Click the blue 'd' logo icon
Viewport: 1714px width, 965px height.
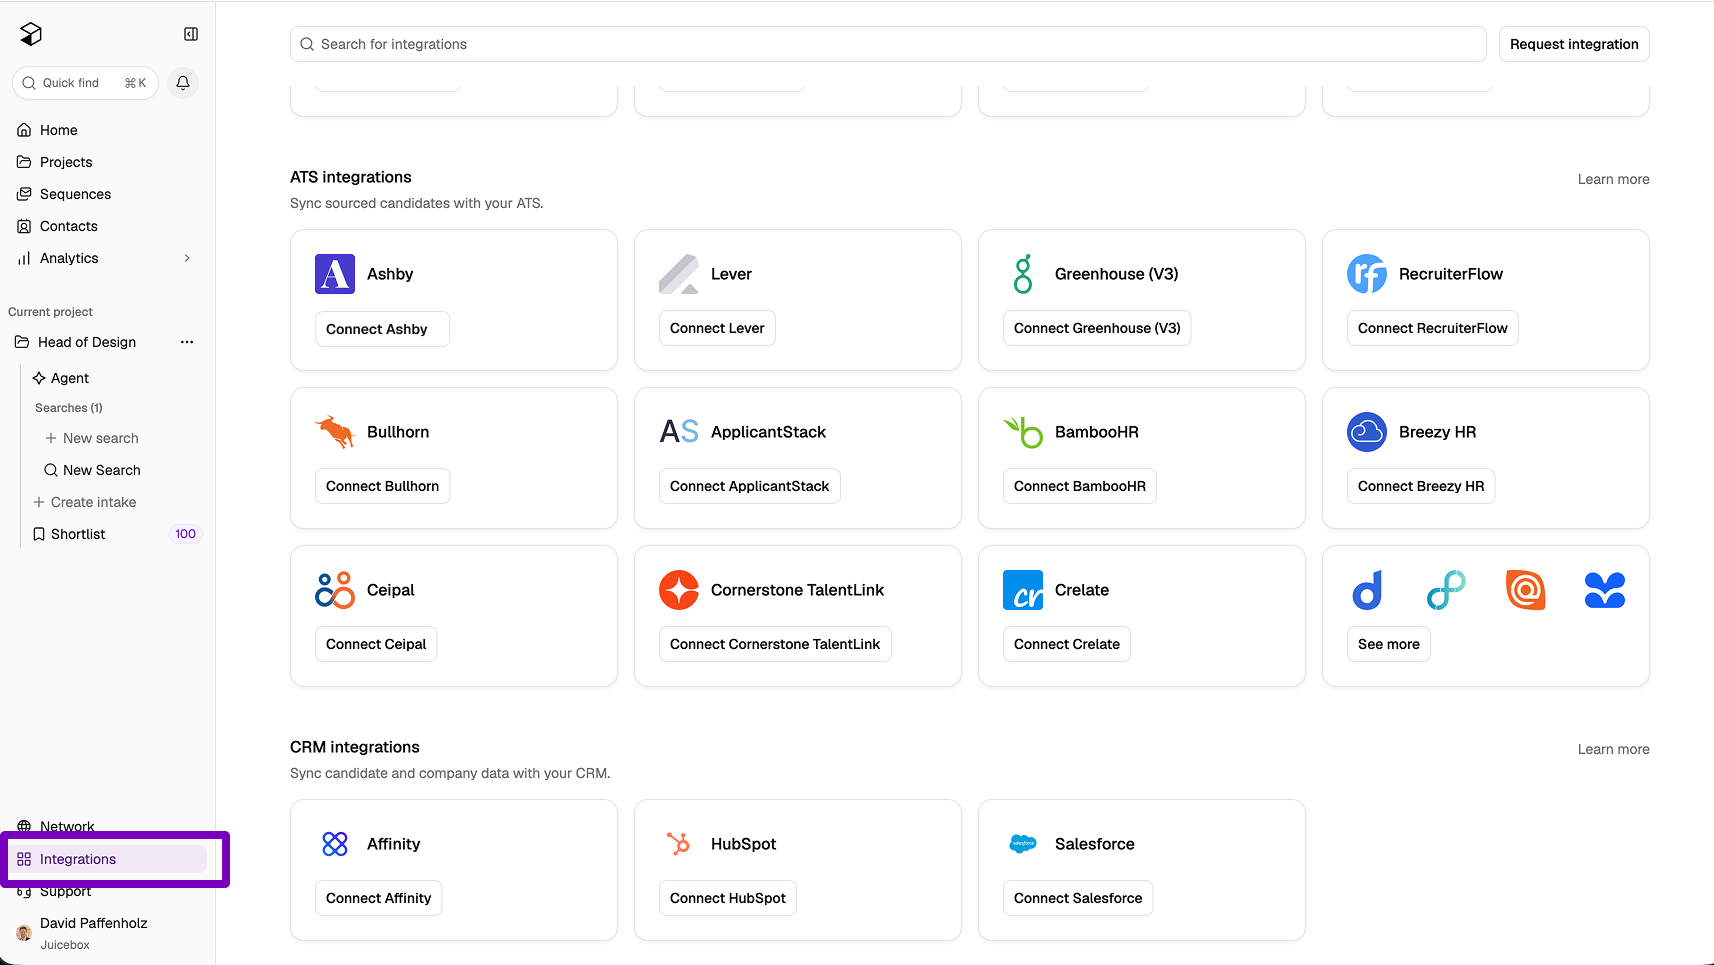pos(1367,590)
